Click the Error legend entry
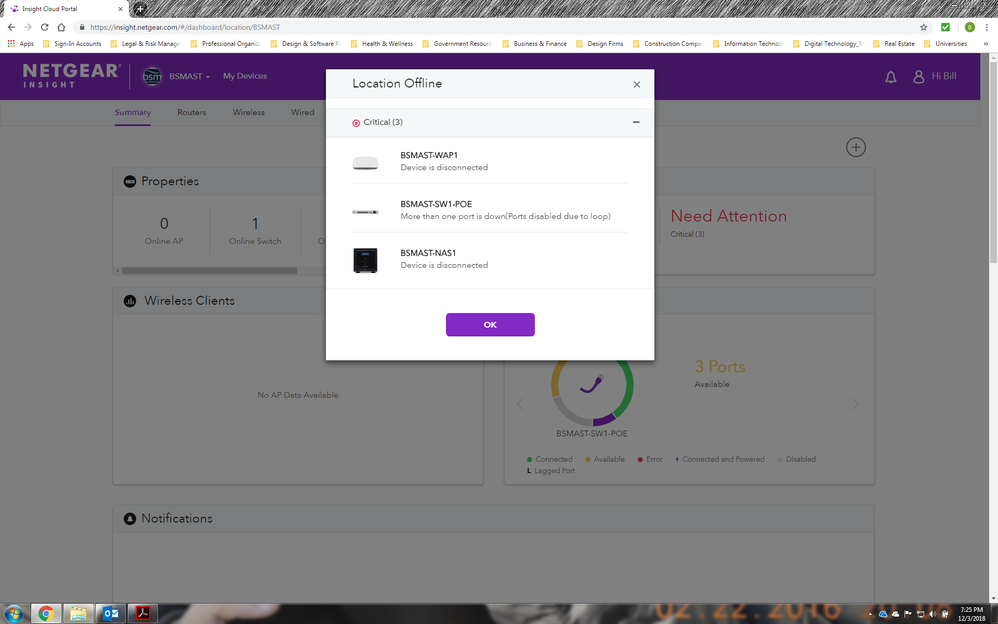Screen dimensions: 998x624 [x=650, y=459]
